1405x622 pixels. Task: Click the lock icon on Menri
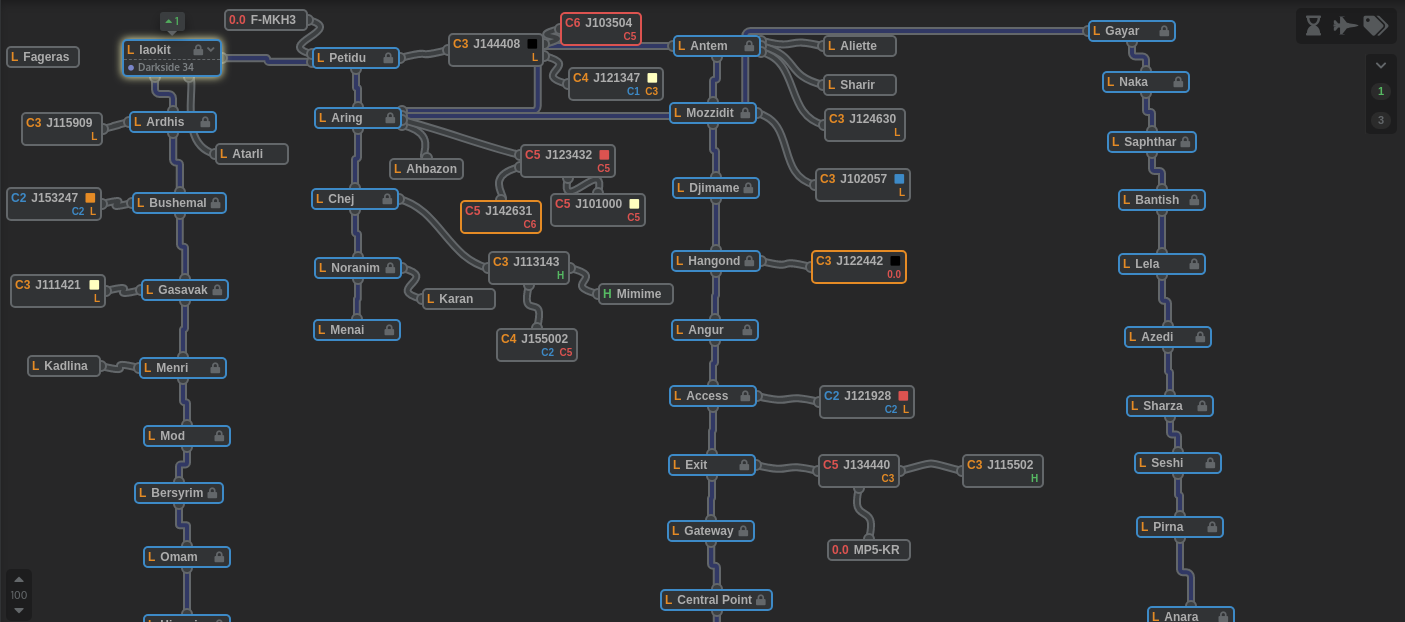coord(215,368)
